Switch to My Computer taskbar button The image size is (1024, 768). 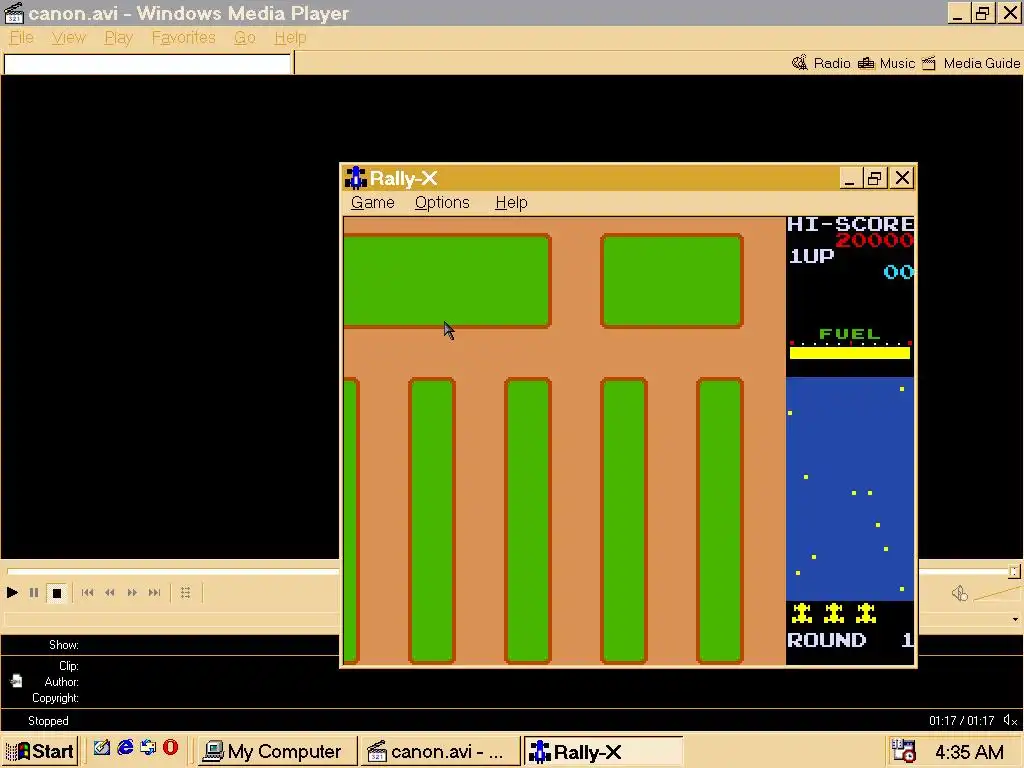tap(277, 752)
